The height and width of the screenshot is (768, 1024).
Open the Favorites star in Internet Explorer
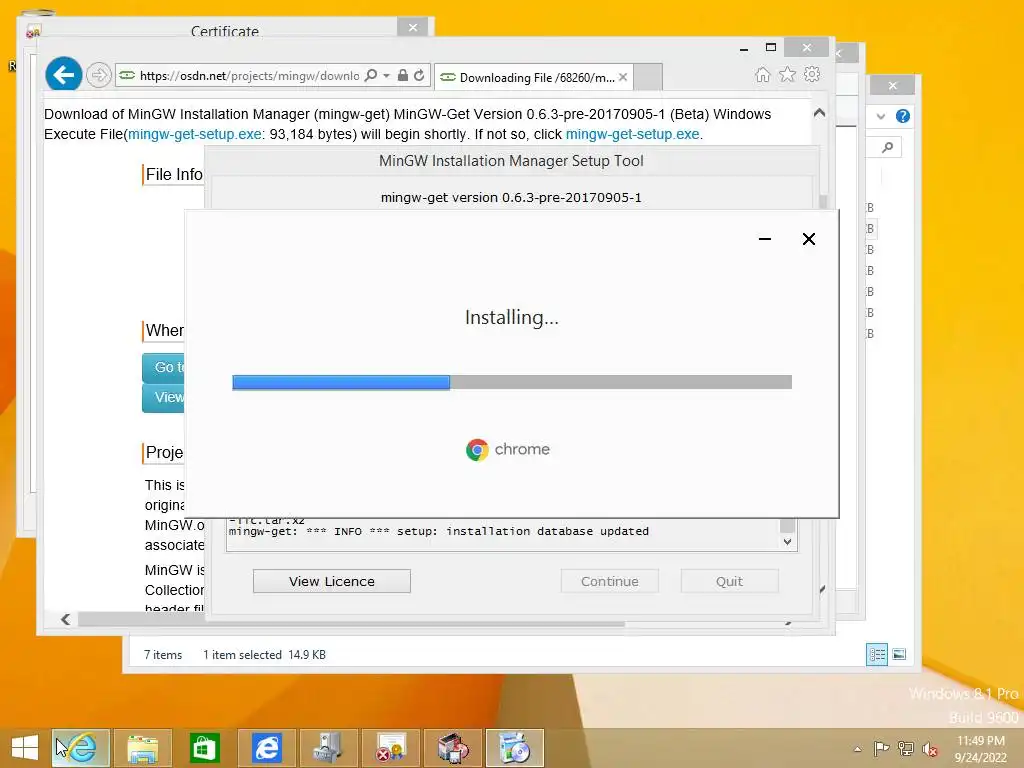[x=788, y=74]
